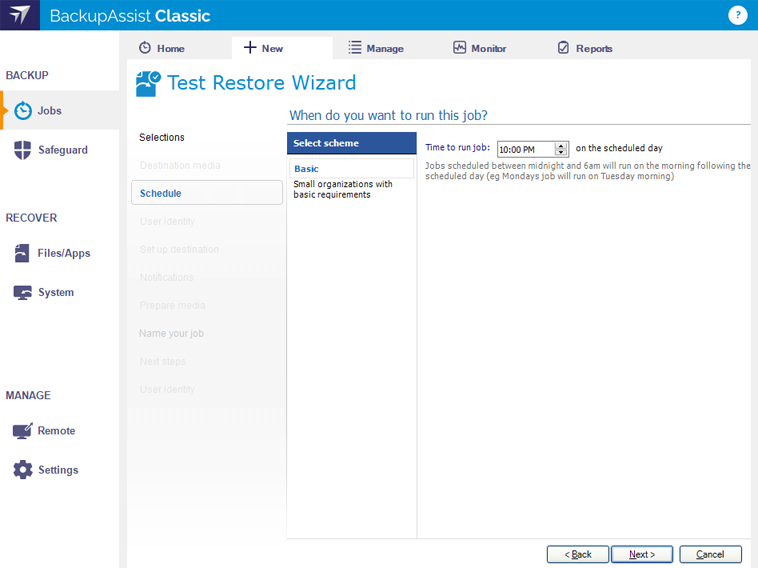Viewport: 758px width, 568px height.
Task: Click the 'When do you want to run this job?' heading
Action: click(388, 115)
